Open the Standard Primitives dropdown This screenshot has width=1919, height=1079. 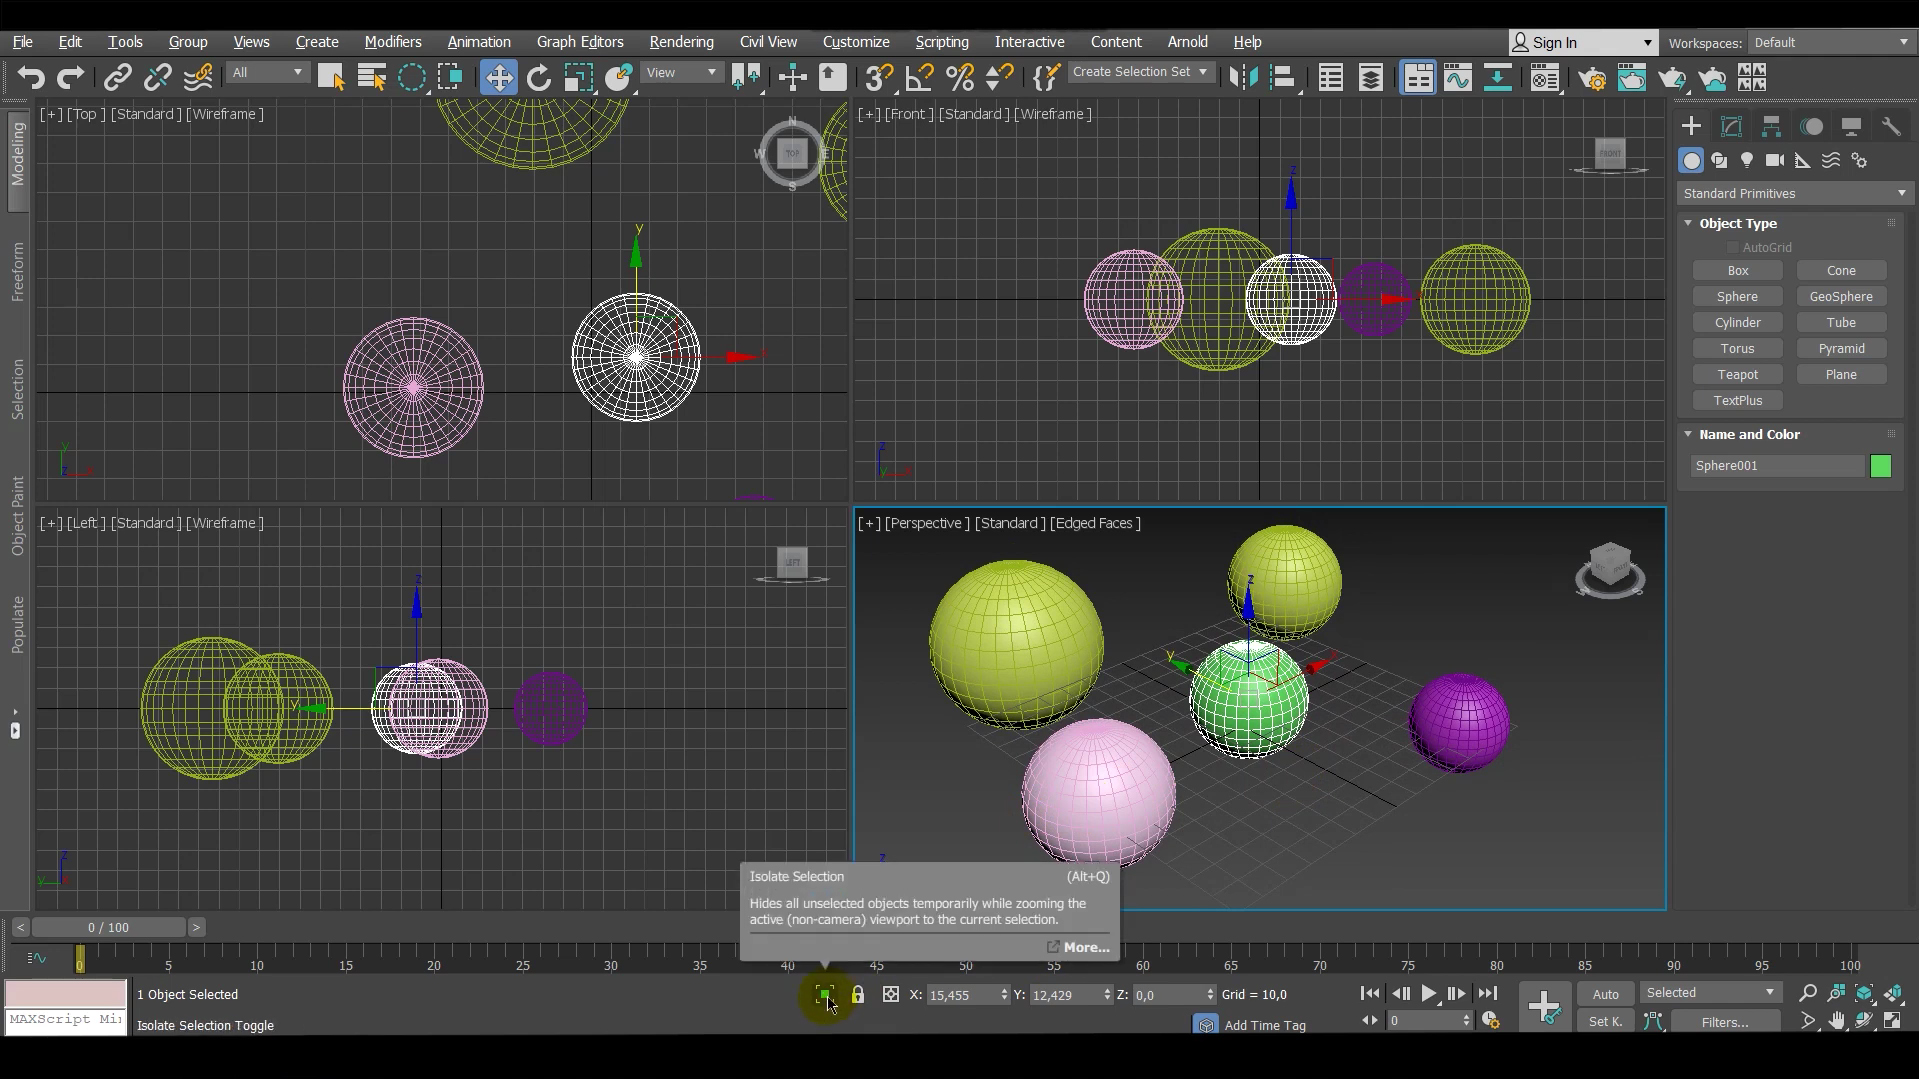[x=1794, y=194]
